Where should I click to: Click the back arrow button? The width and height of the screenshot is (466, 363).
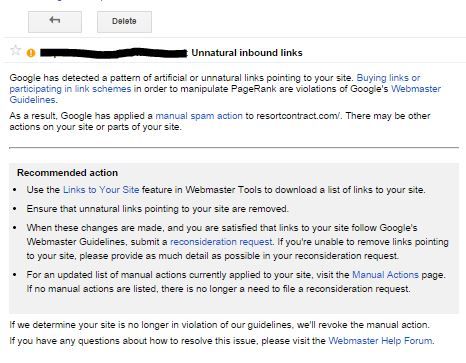pos(55,22)
